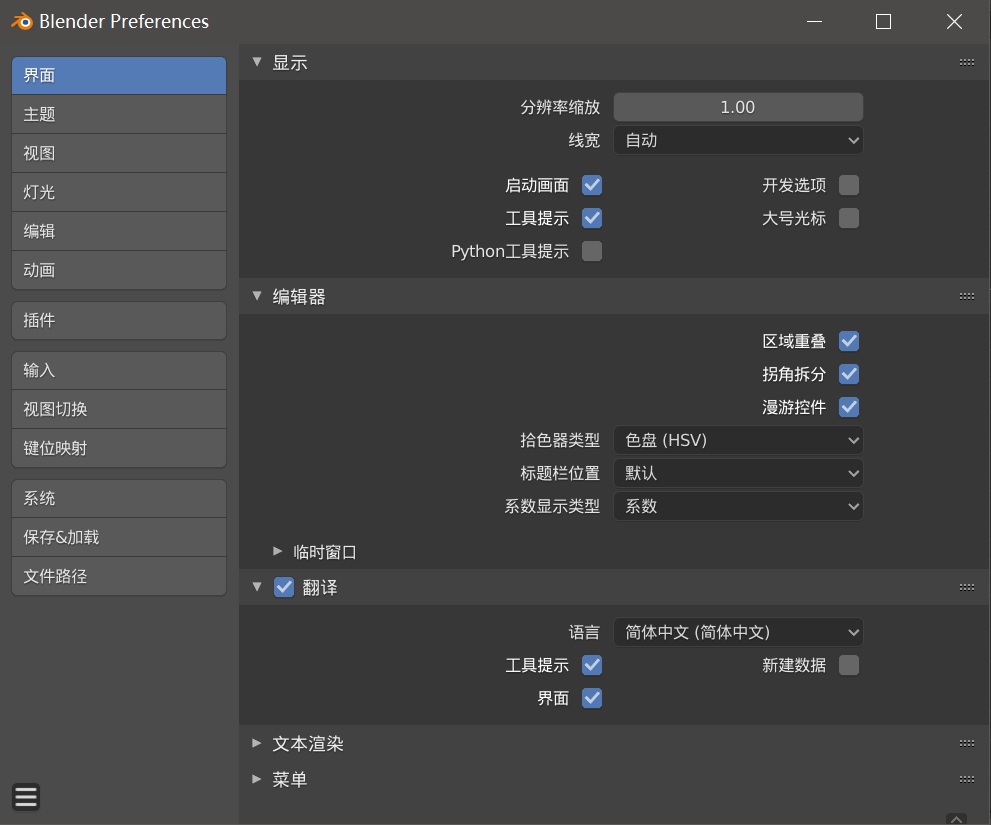Open the 文件路径 tab
991x825 pixels.
pos(119,577)
